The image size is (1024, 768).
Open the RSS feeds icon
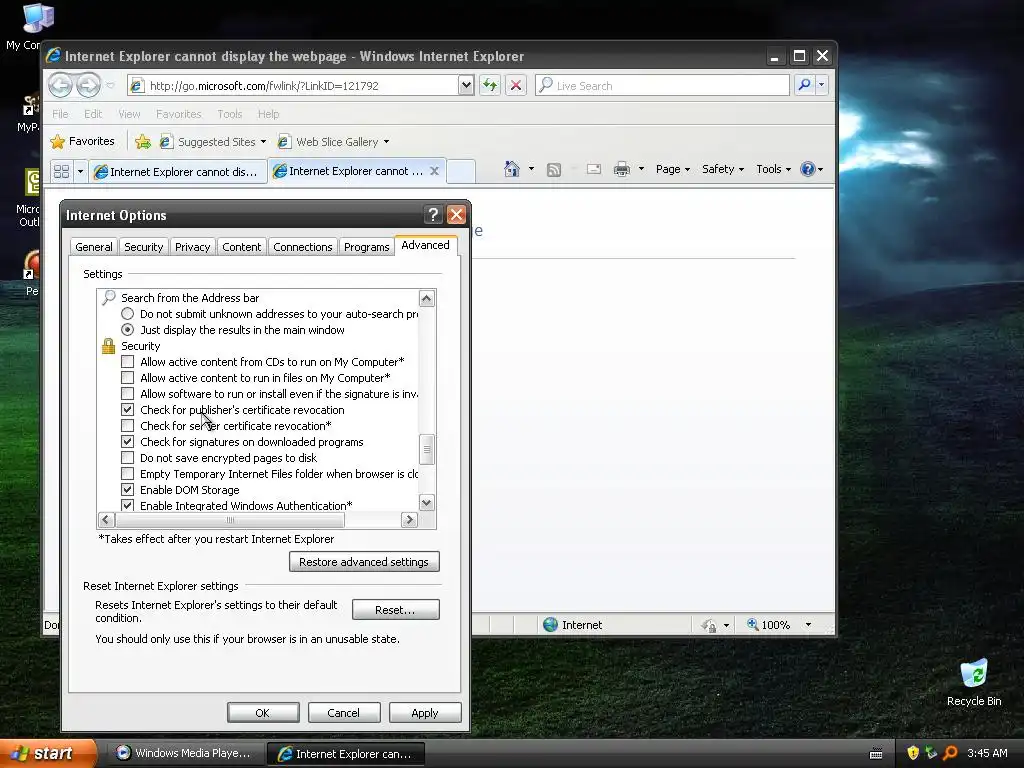[554, 170]
